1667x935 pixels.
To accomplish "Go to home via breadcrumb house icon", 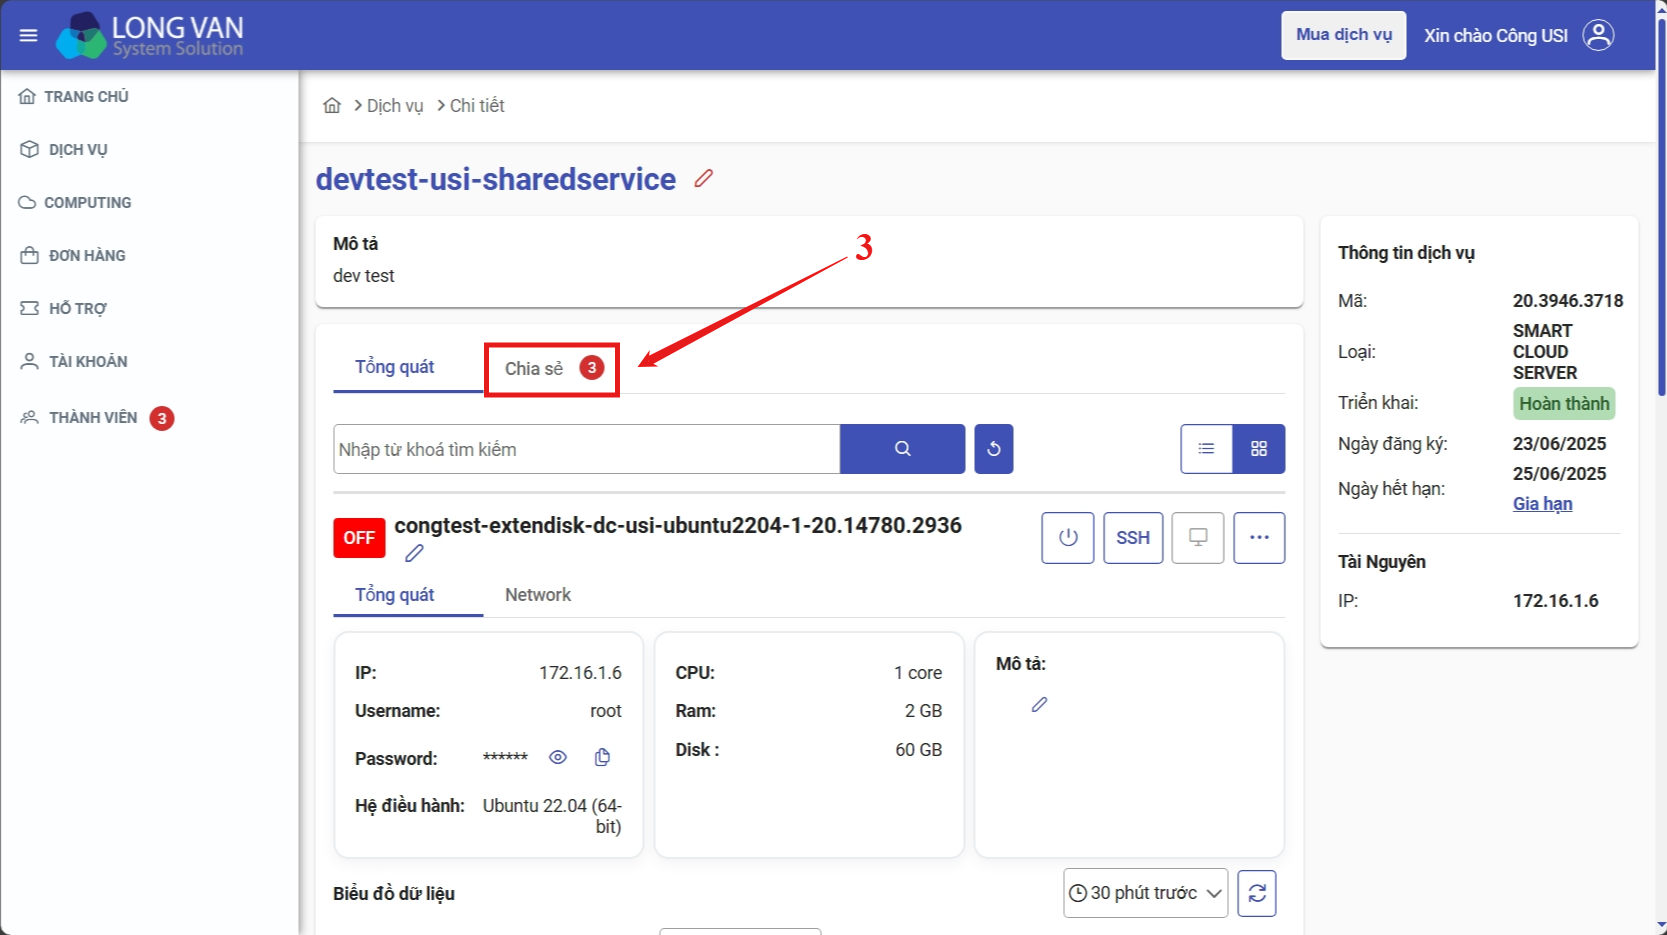I will coord(332,105).
